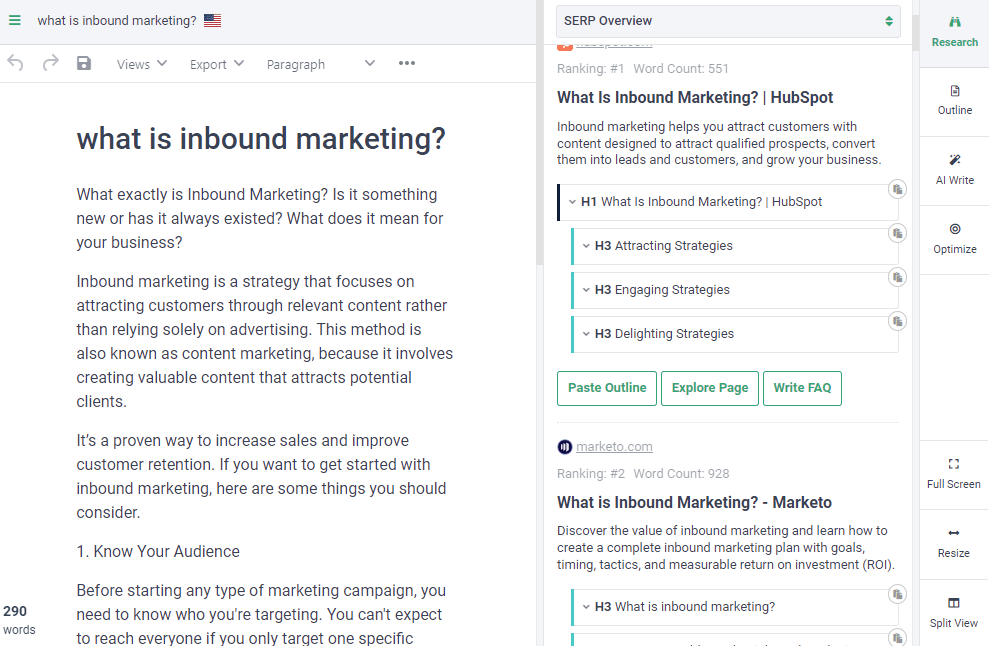Click the Paste Outline button
The height and width of the screenshot is (646, 989).
607,388
